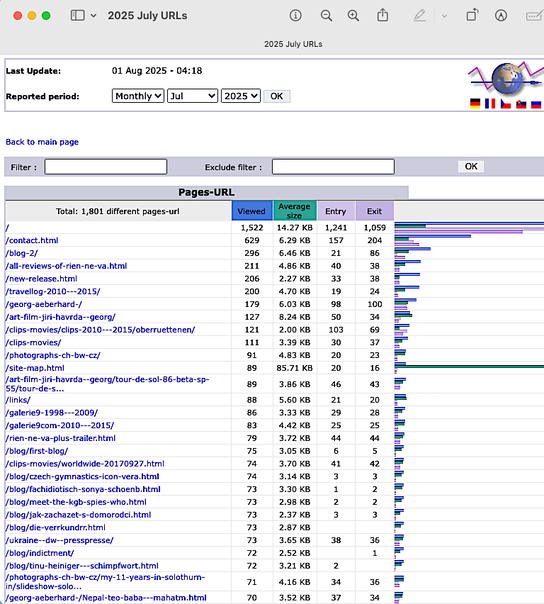This screenshot has height=604, width=544.
Task: Open the 2025 year dropdown
Action: [x=240, y=96]
